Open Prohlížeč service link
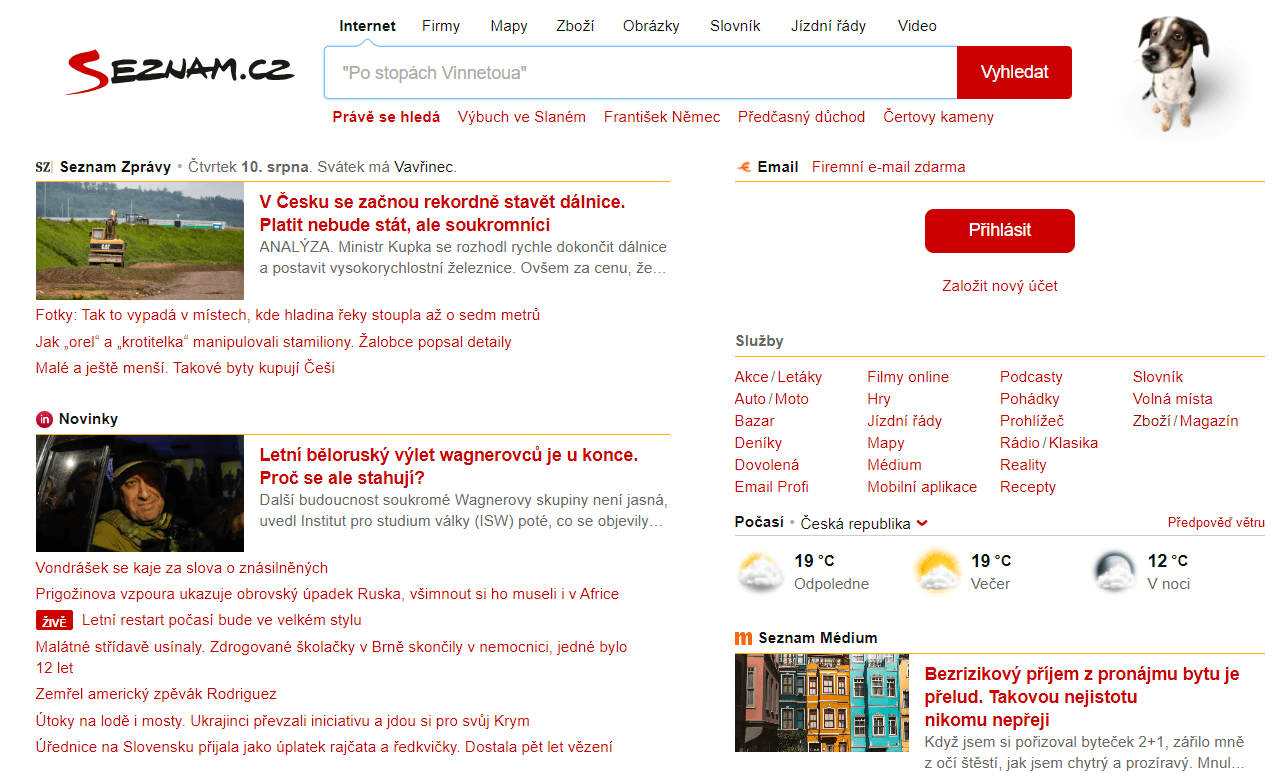This screenshot has width=1288, height=775. click(1032, 421)
